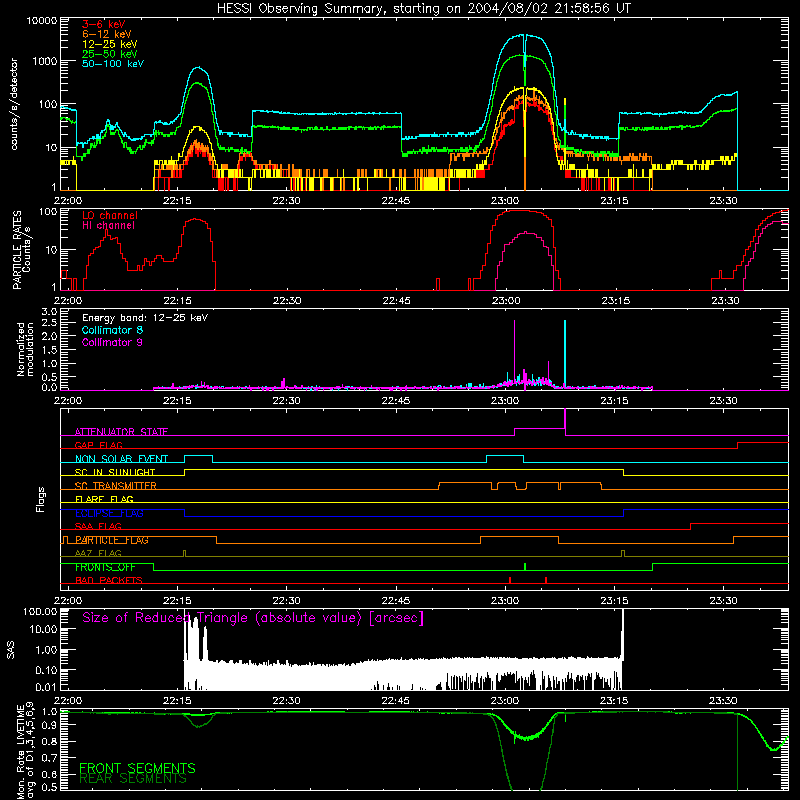800x800 pixels.
Task: Click the 'ECLIPSE FLAG' label
Action: click(x=109, y=513)
